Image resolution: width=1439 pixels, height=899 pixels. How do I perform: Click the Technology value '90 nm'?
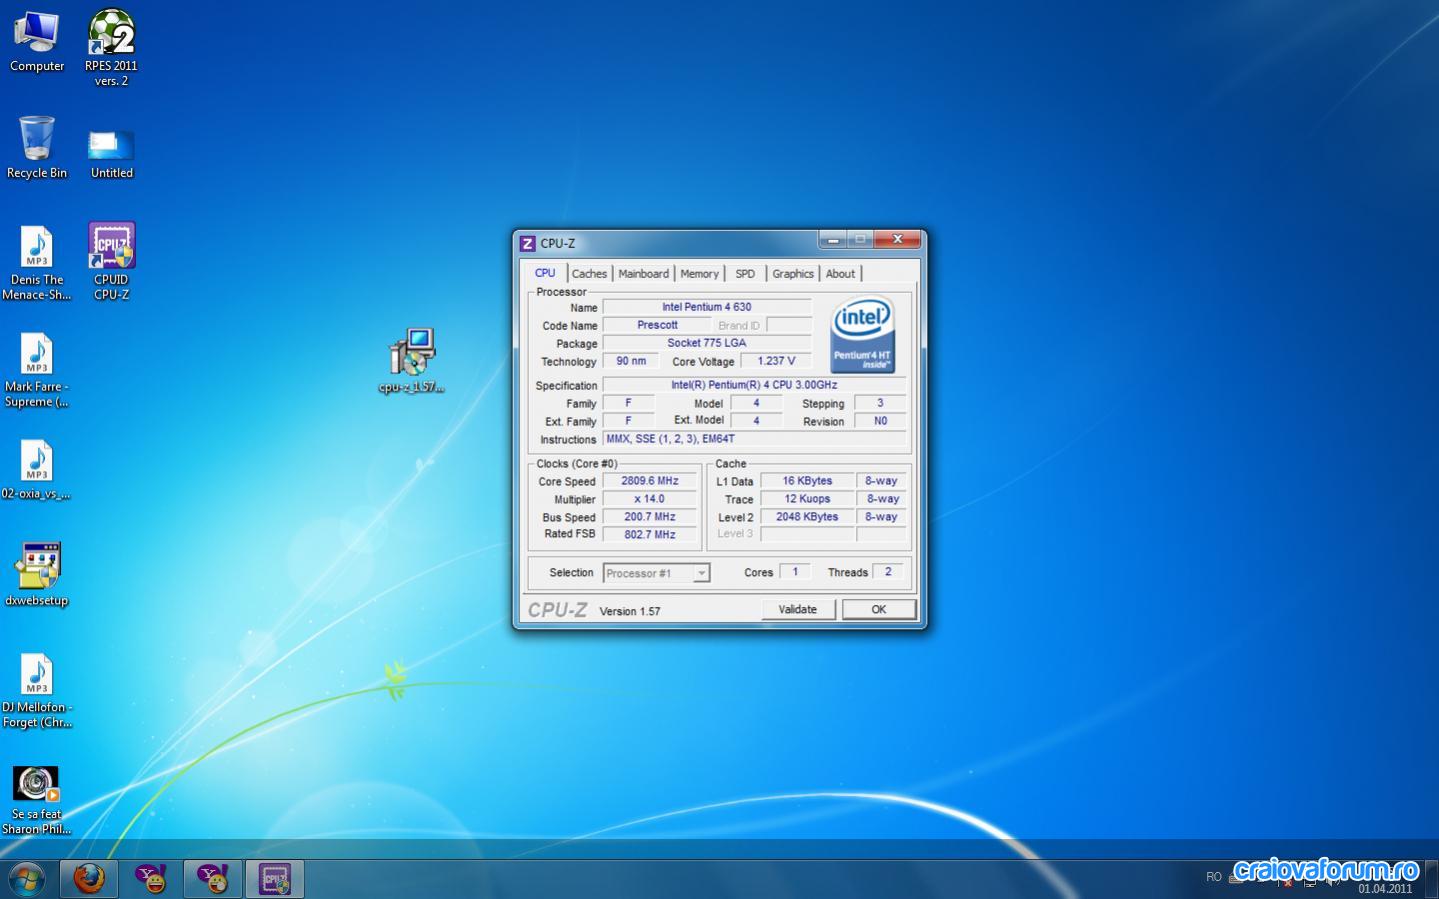630,361
